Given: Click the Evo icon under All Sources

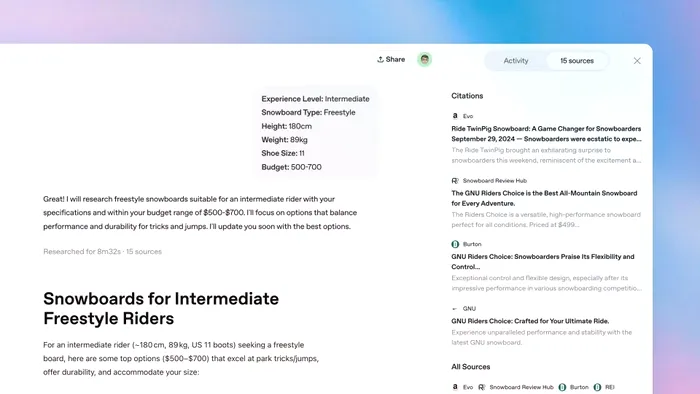Looking at the screenshot, I should pos(455,387).
